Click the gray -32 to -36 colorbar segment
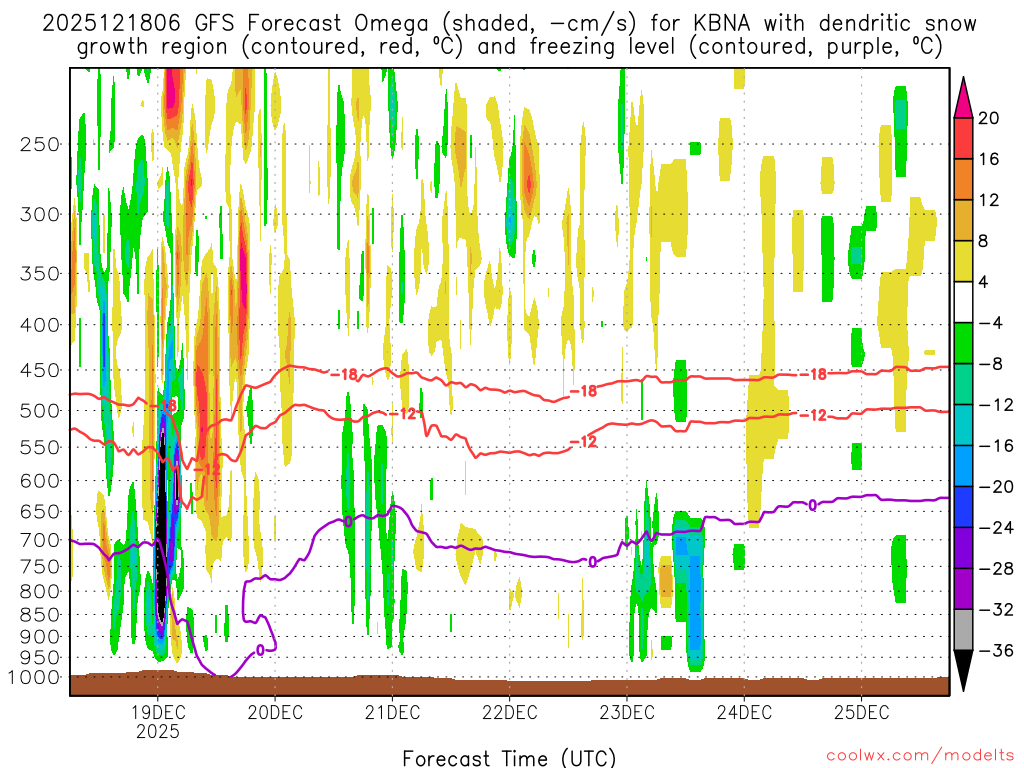The width and height of the screenshot is (1024, 768). pyautogui.click(x=963, y=630)
